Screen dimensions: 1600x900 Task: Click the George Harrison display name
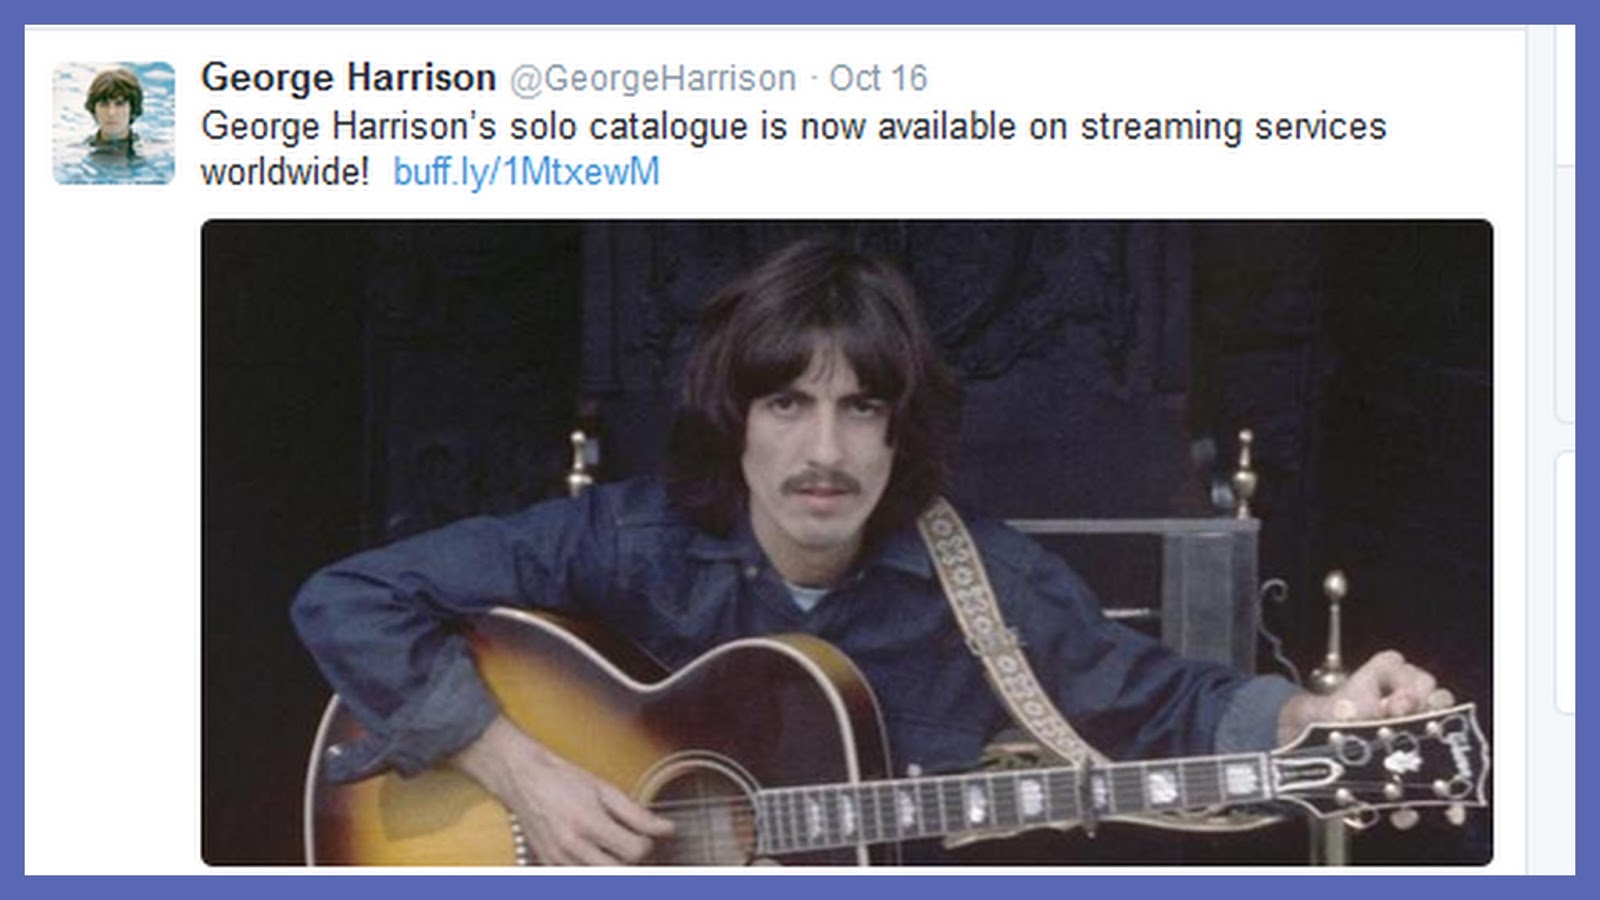click(348, 77)
